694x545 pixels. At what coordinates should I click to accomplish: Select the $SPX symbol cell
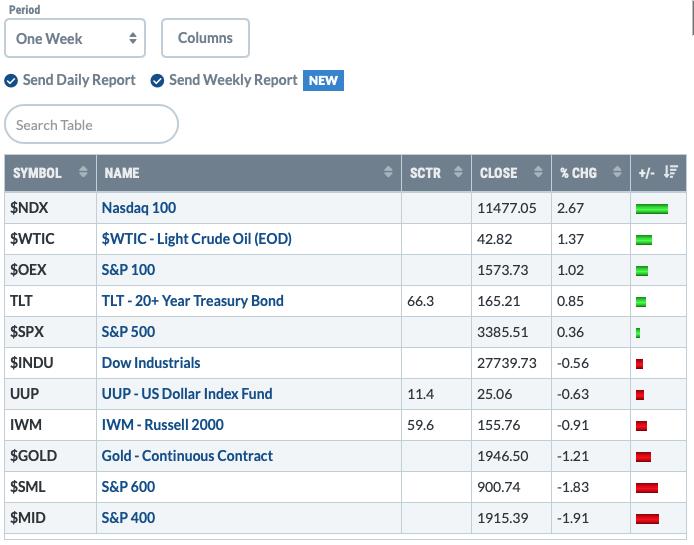click(x=50, y=332)
